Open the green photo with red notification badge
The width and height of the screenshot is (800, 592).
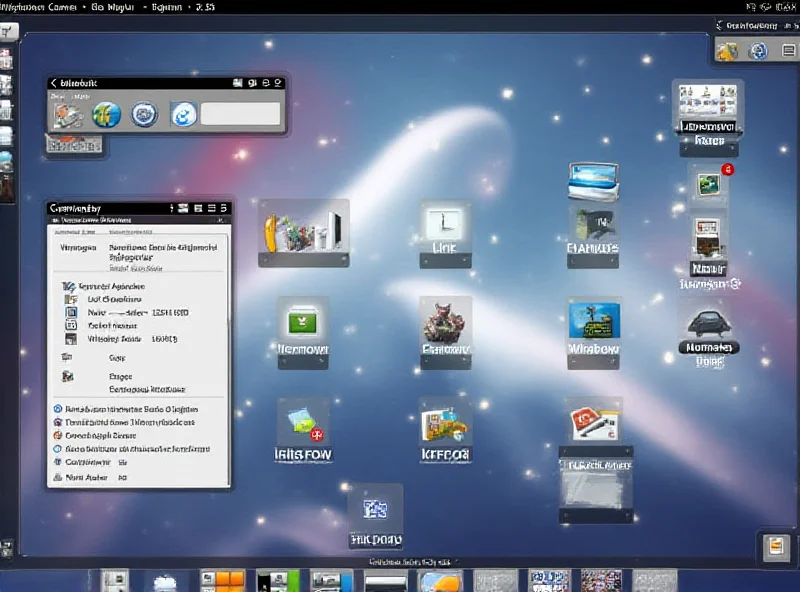click(x=709, y=184)
